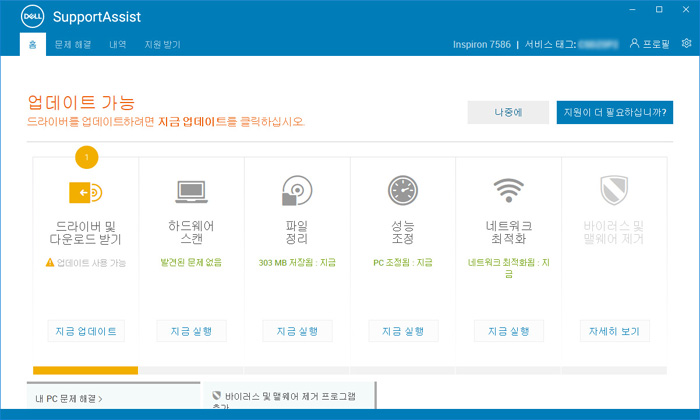Switch to the 문제 해결 tab
The height and width of the screenshot is (420, 700).
coord(75,45)
